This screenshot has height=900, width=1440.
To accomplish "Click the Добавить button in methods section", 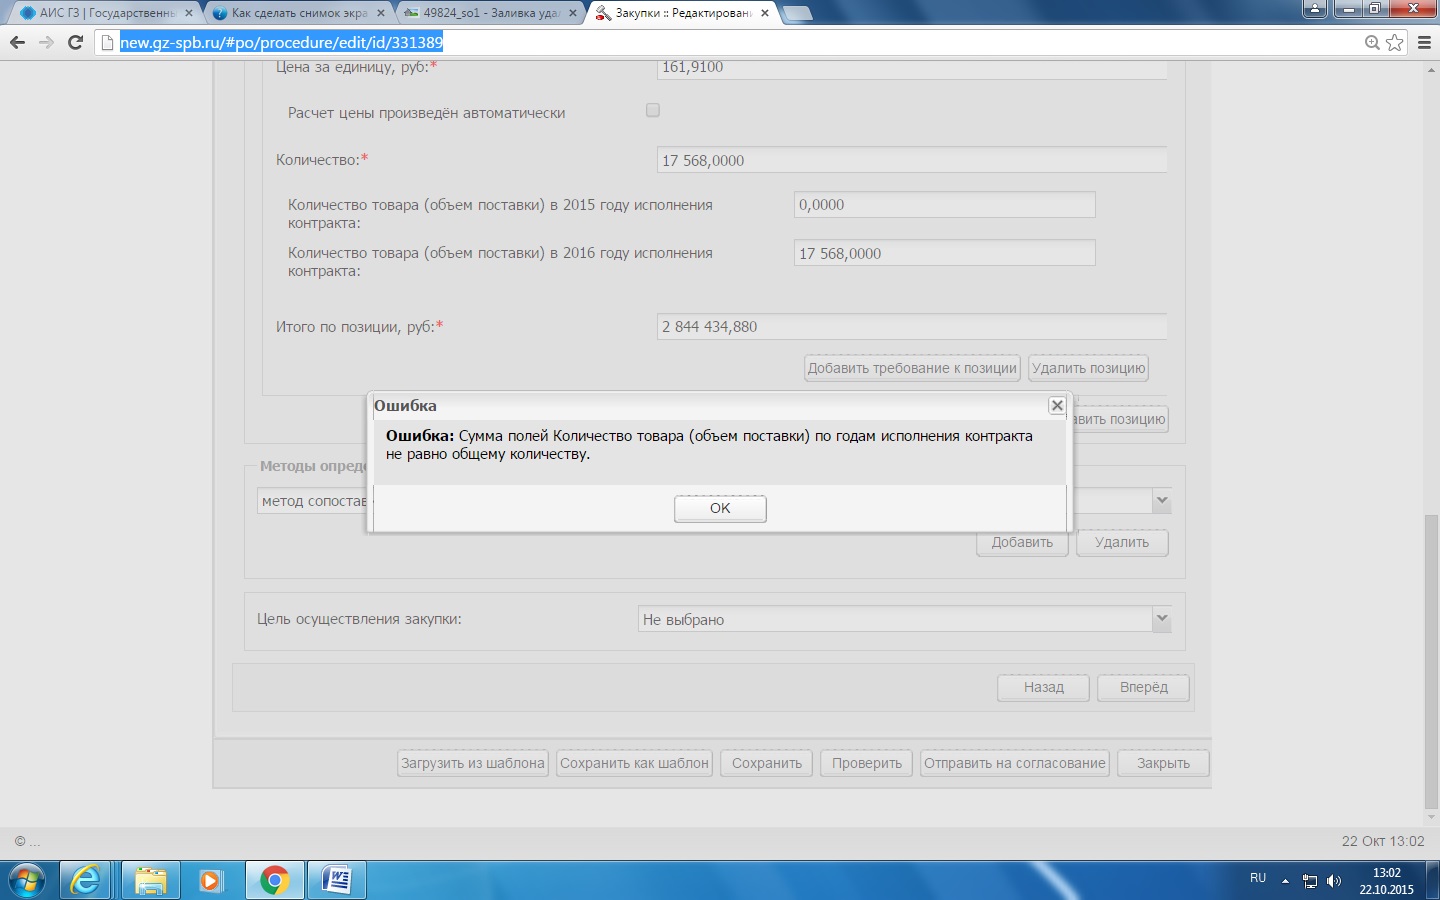I will (x=1022, y=542).
